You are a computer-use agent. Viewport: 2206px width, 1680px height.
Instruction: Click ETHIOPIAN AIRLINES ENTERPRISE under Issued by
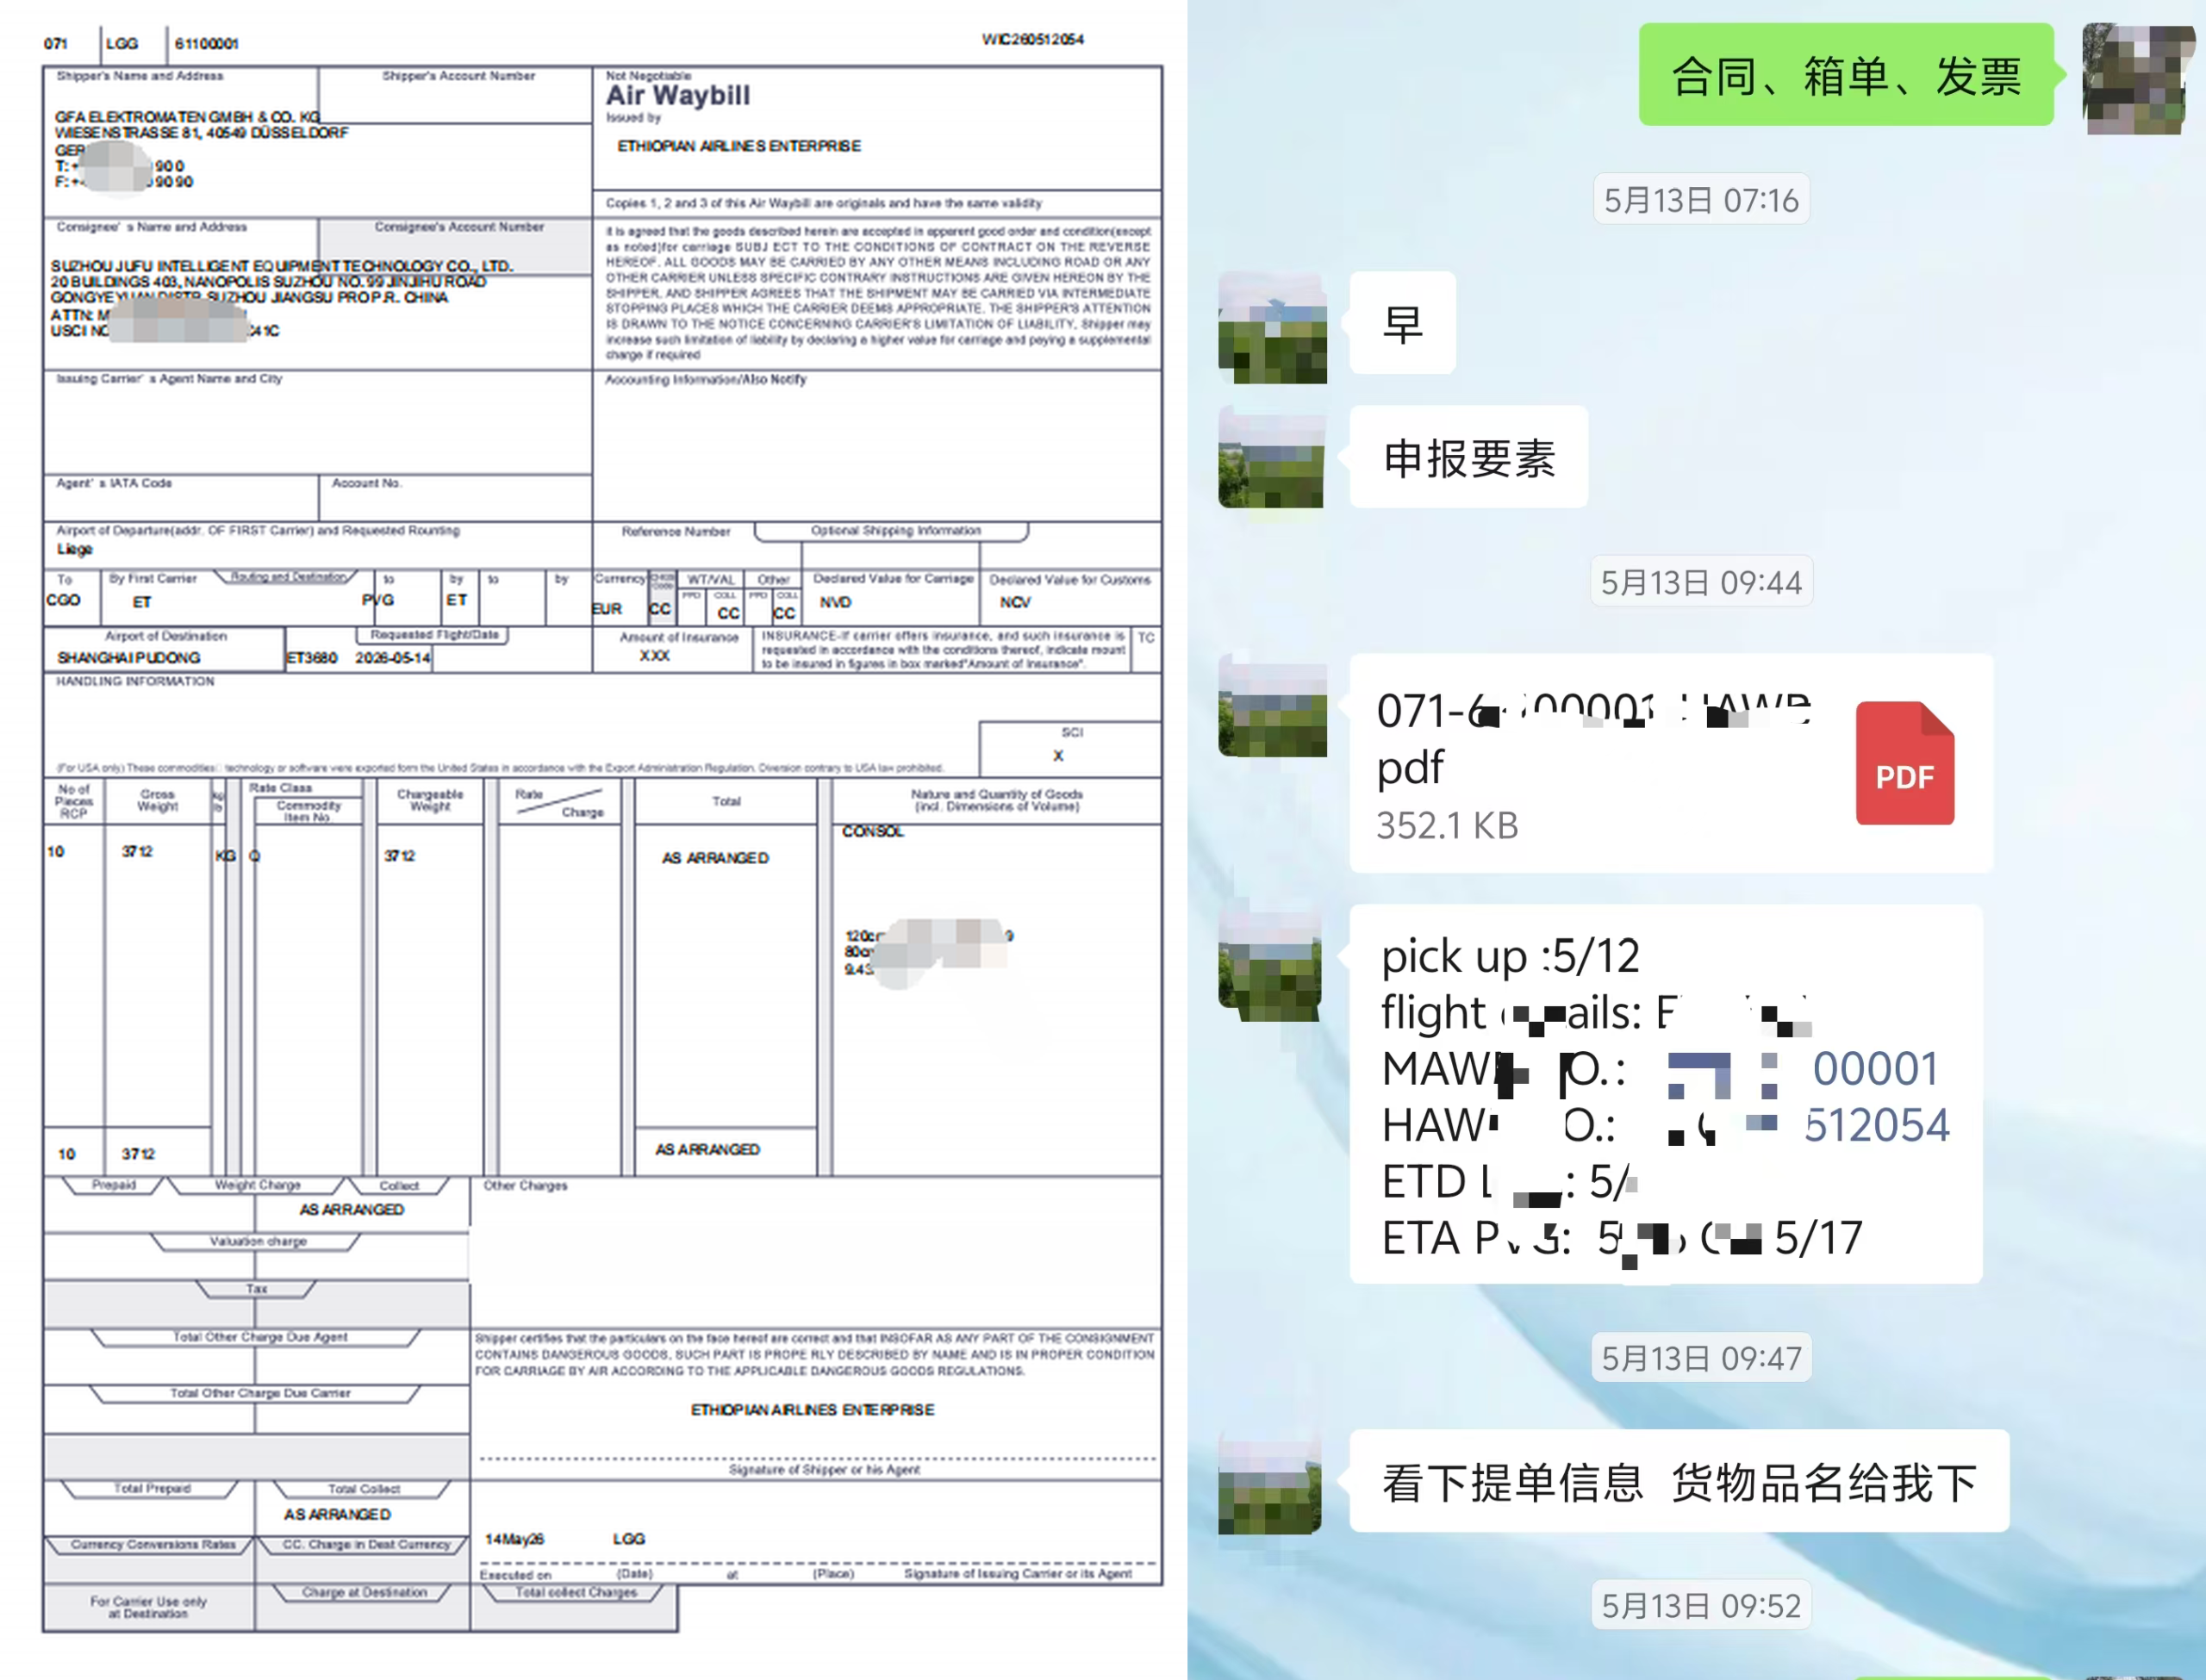[738, 146]
